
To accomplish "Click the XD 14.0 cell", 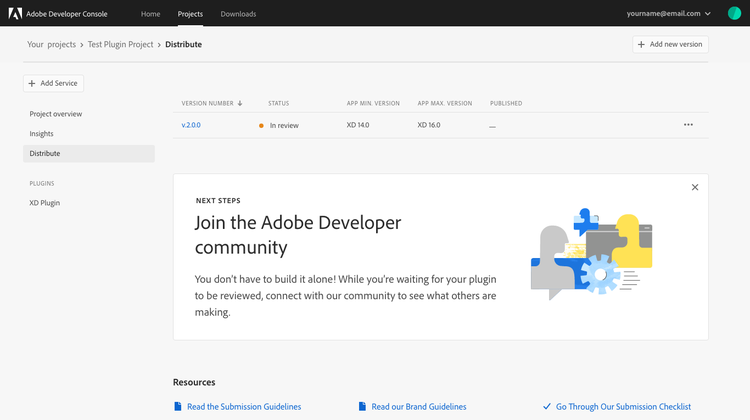I will [x=358, y=125].
